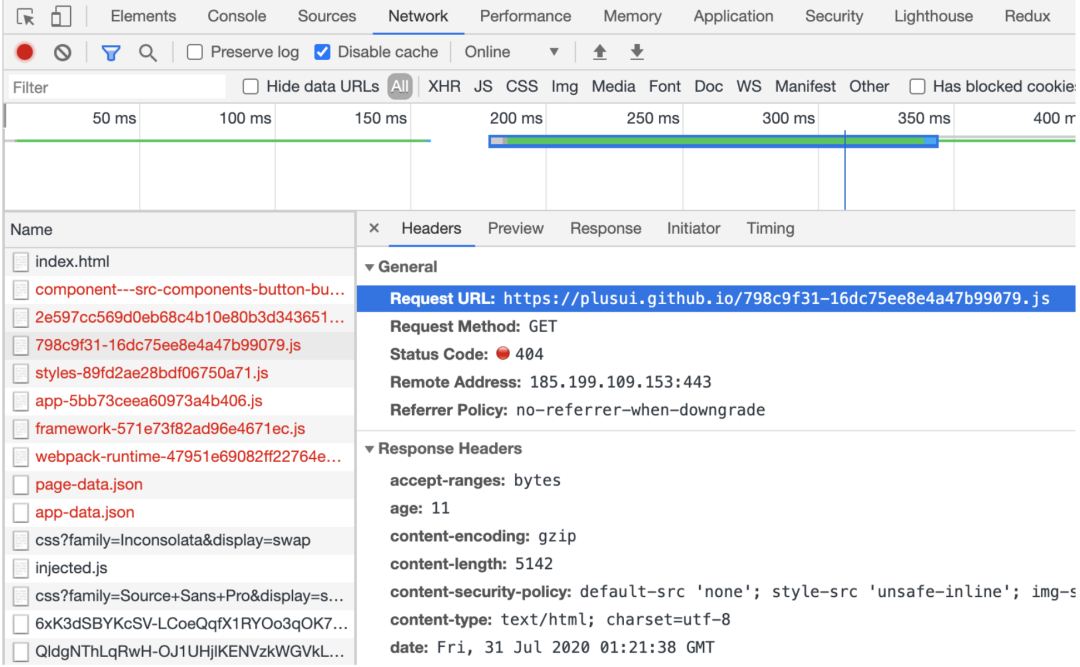Click the file icon beside page-data.json

(x=21, y=485)
